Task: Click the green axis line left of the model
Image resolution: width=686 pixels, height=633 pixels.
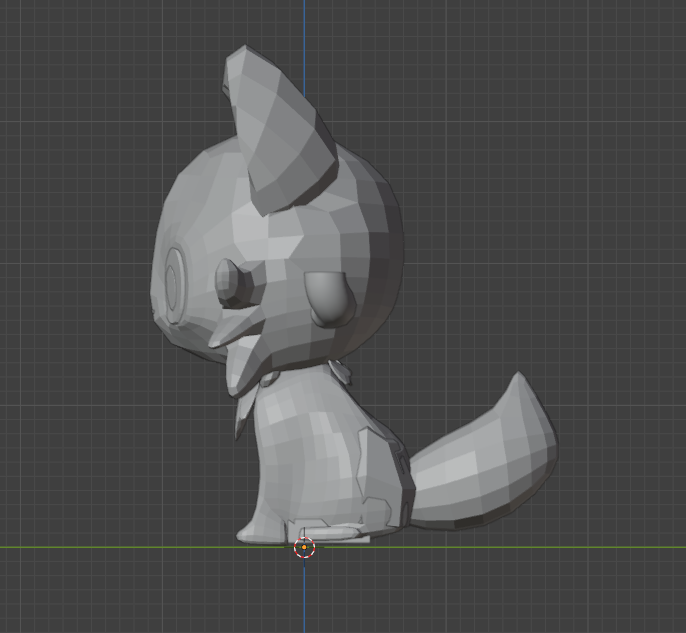Action: pyautogui.click(x=100, y=547)
